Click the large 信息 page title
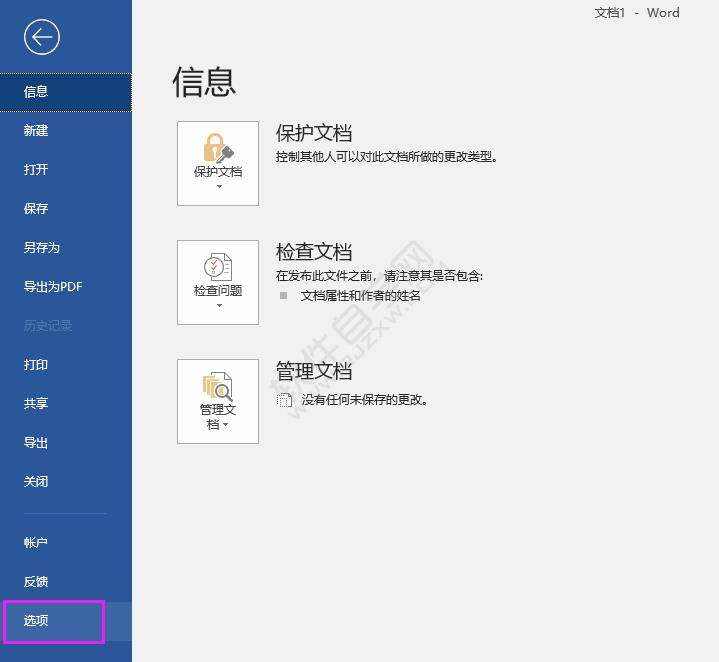 click(204, 83)
